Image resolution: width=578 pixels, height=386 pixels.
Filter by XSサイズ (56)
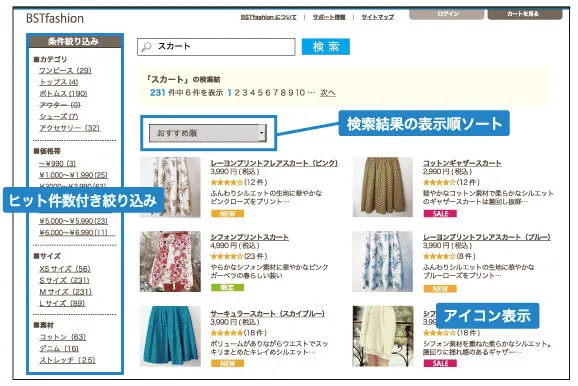[x=65, y=269]
